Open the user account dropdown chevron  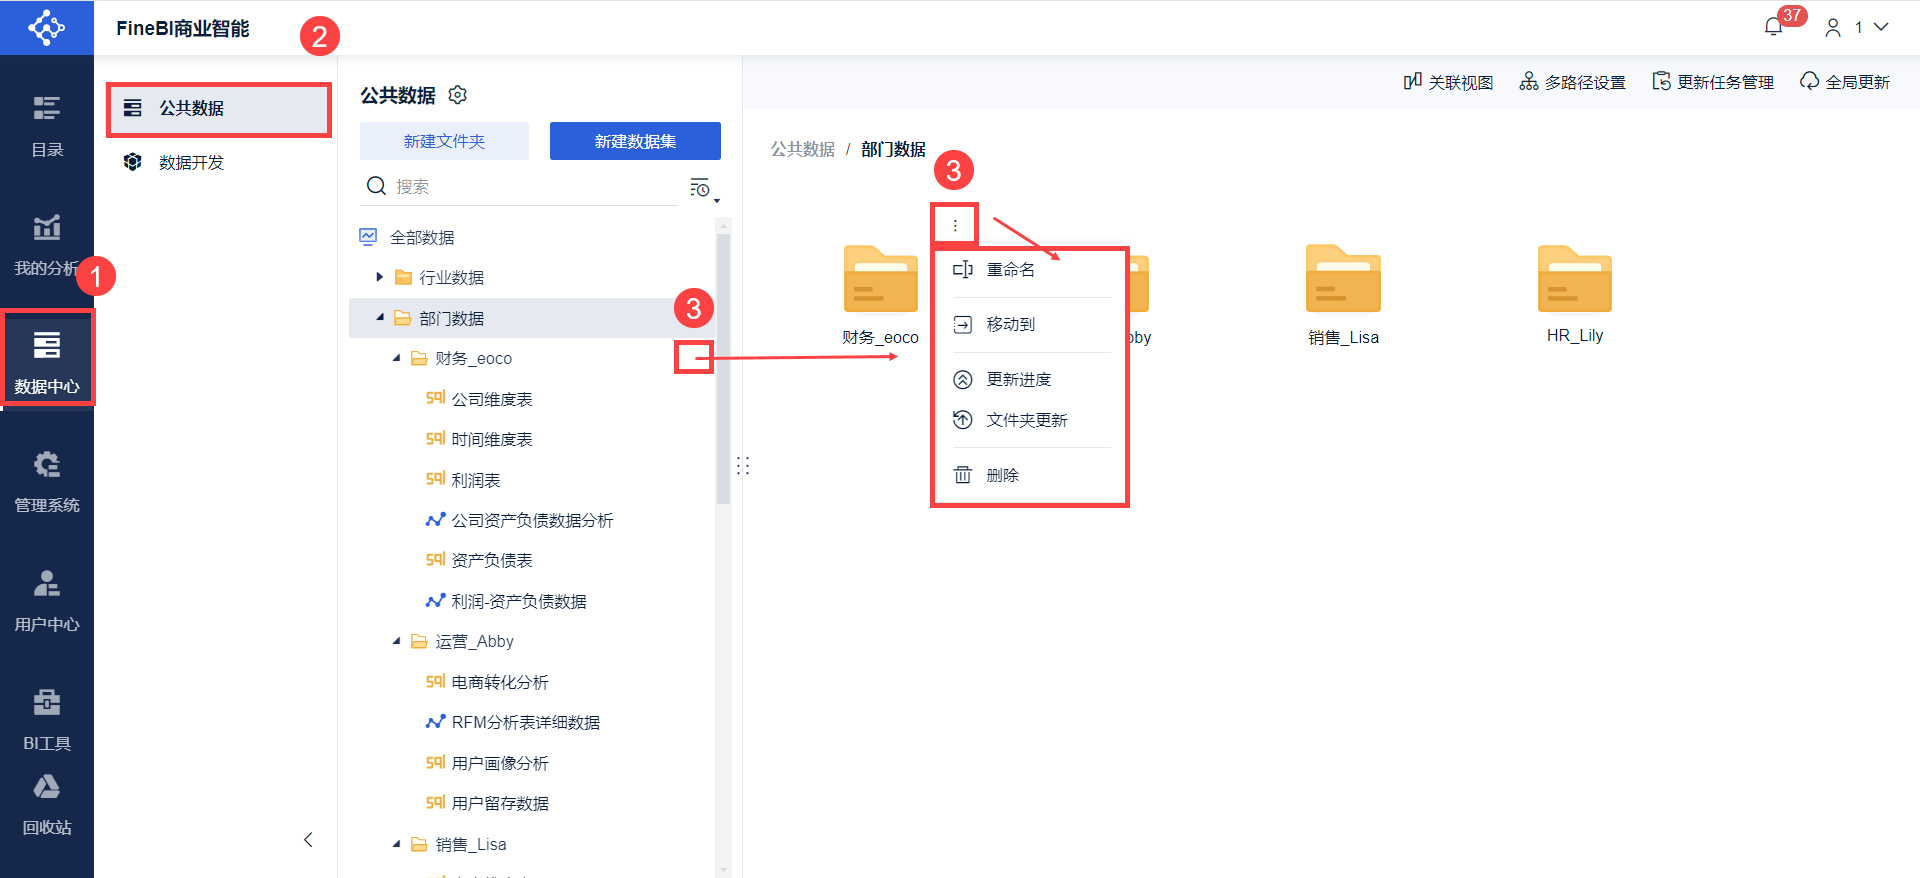coord(1881,27)
